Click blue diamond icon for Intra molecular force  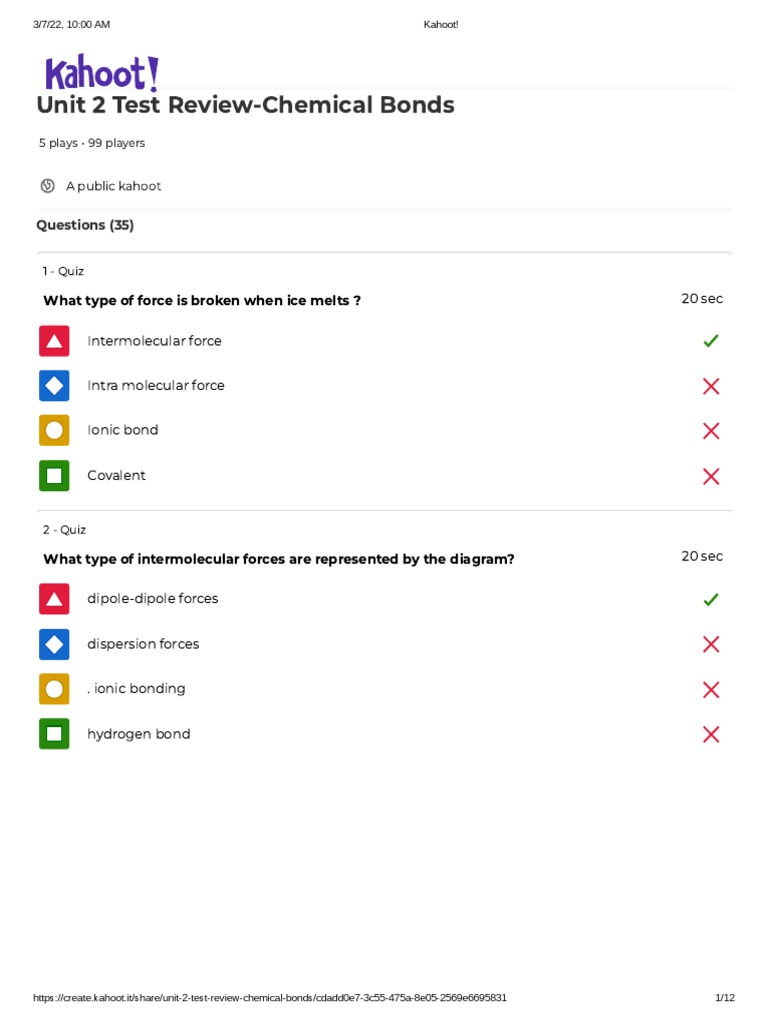54,386
